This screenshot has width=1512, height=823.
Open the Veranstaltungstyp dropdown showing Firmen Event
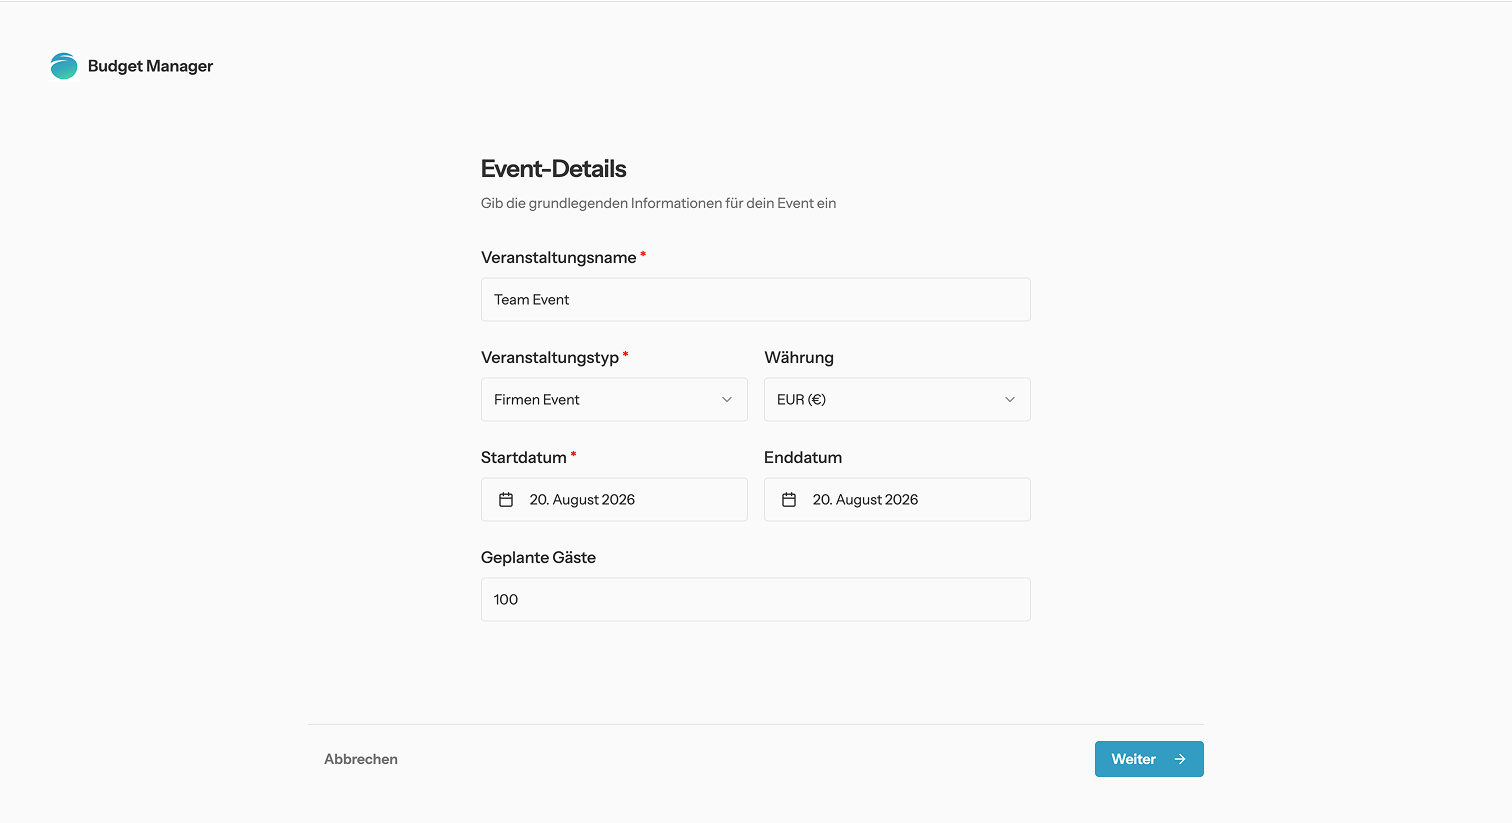(x=614, y=399)
